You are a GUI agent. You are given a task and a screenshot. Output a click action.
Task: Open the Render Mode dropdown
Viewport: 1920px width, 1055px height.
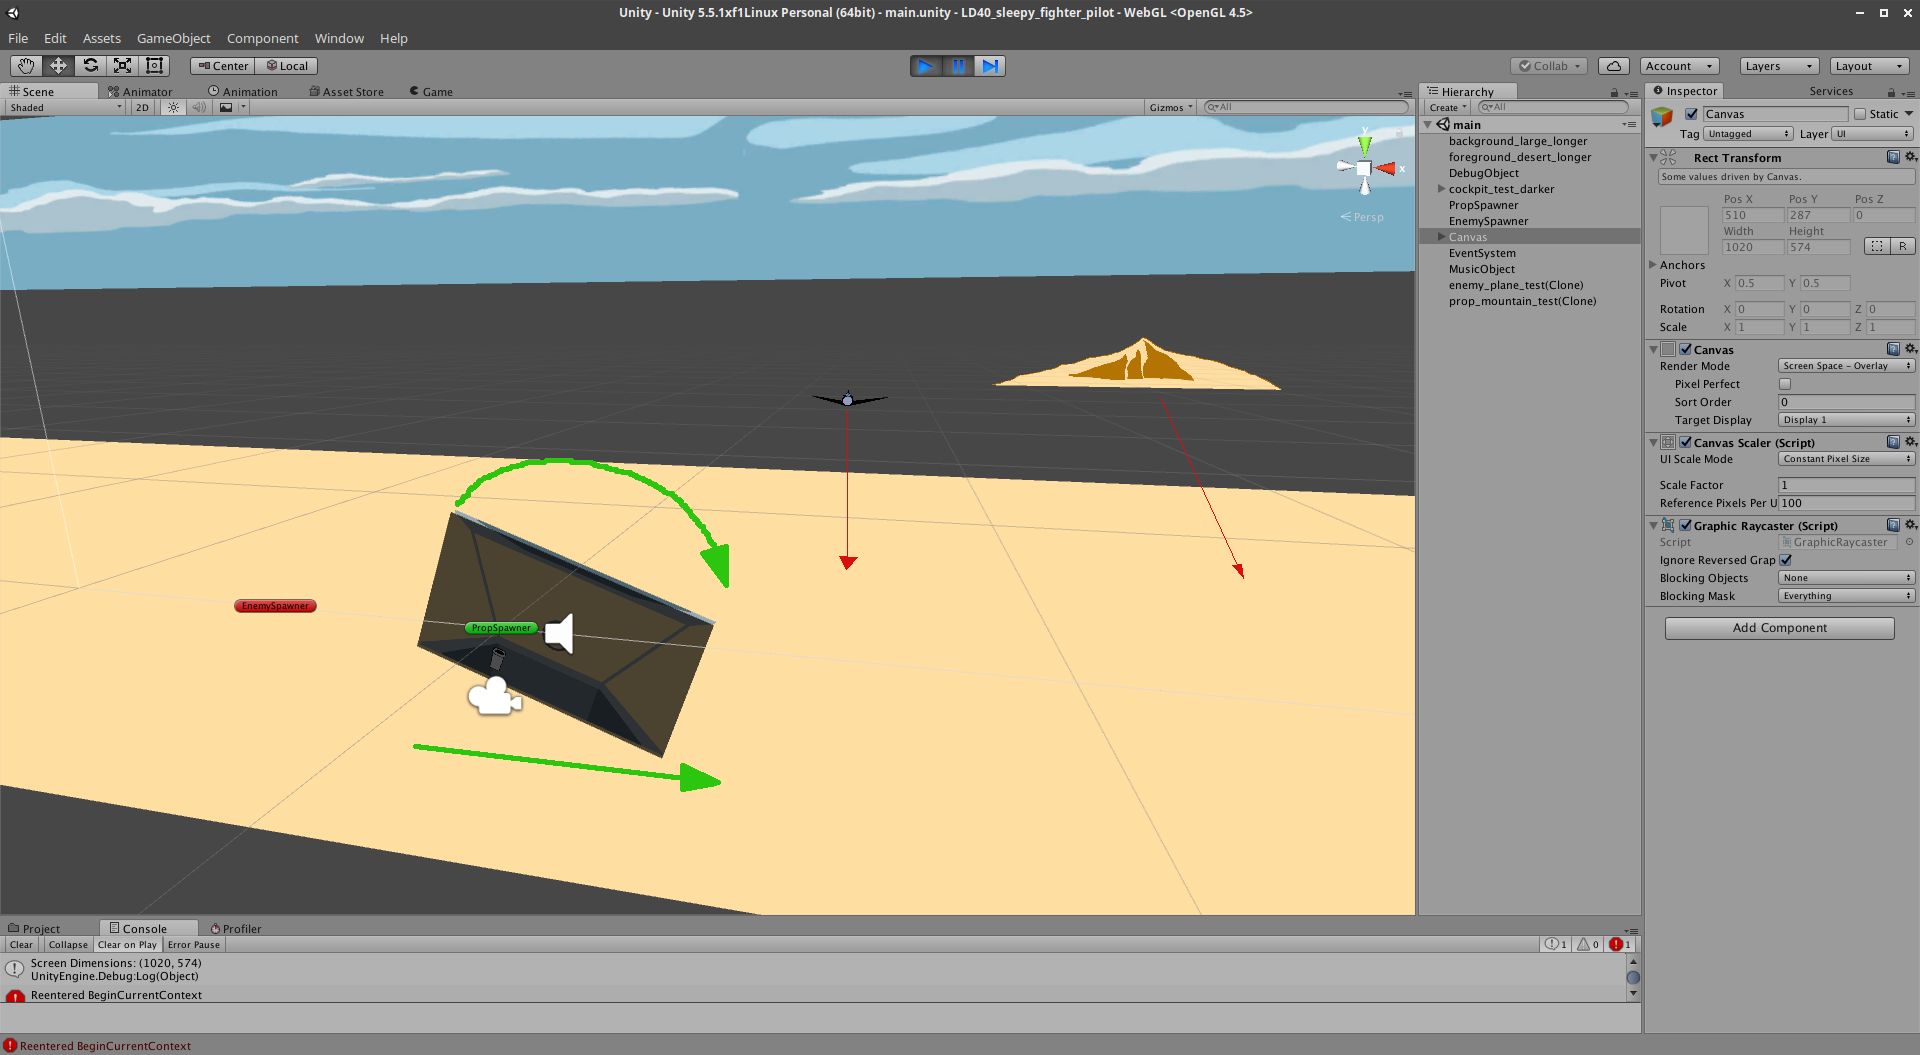pyautogui.click(x=1846, y=366)
